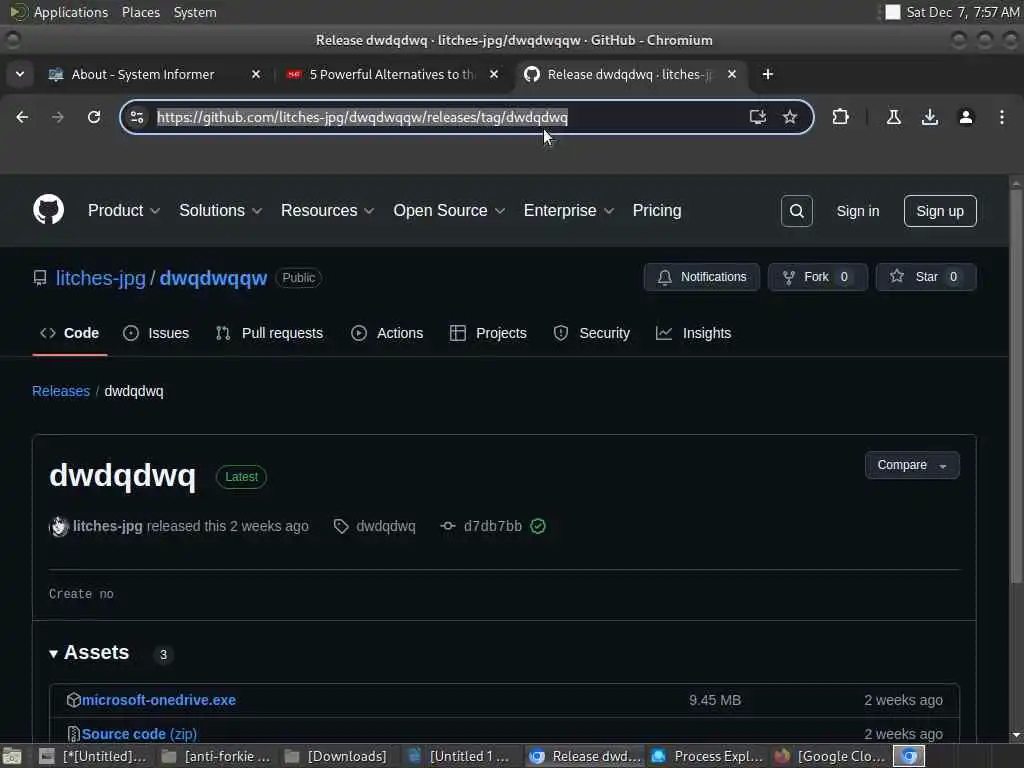Click the Pricing link
Viewport: 1024px width, 768px height.
coord(657,210)
